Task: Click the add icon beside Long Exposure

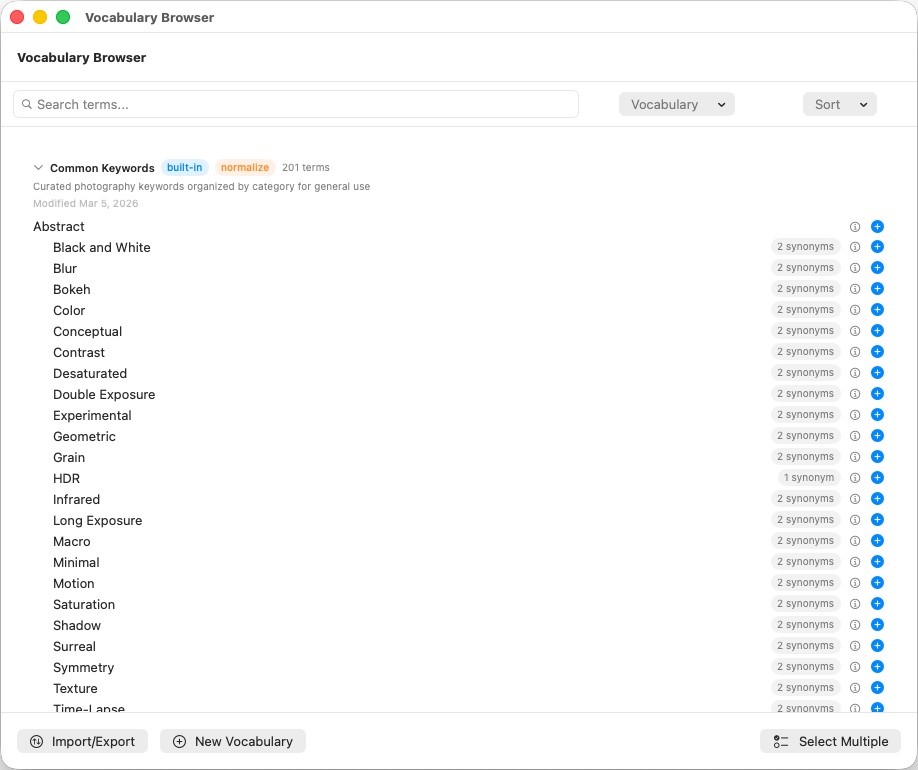Action: pos(877,519)
